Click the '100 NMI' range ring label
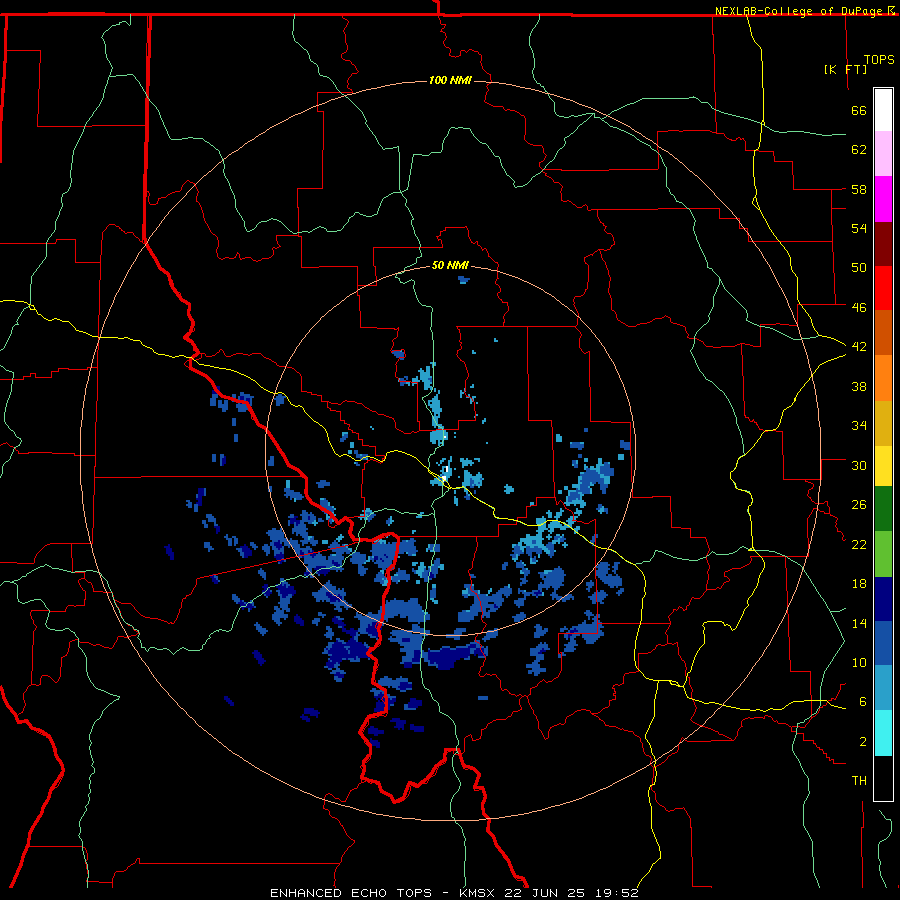This screenshot has width=900, height=900. coord(450,80)
